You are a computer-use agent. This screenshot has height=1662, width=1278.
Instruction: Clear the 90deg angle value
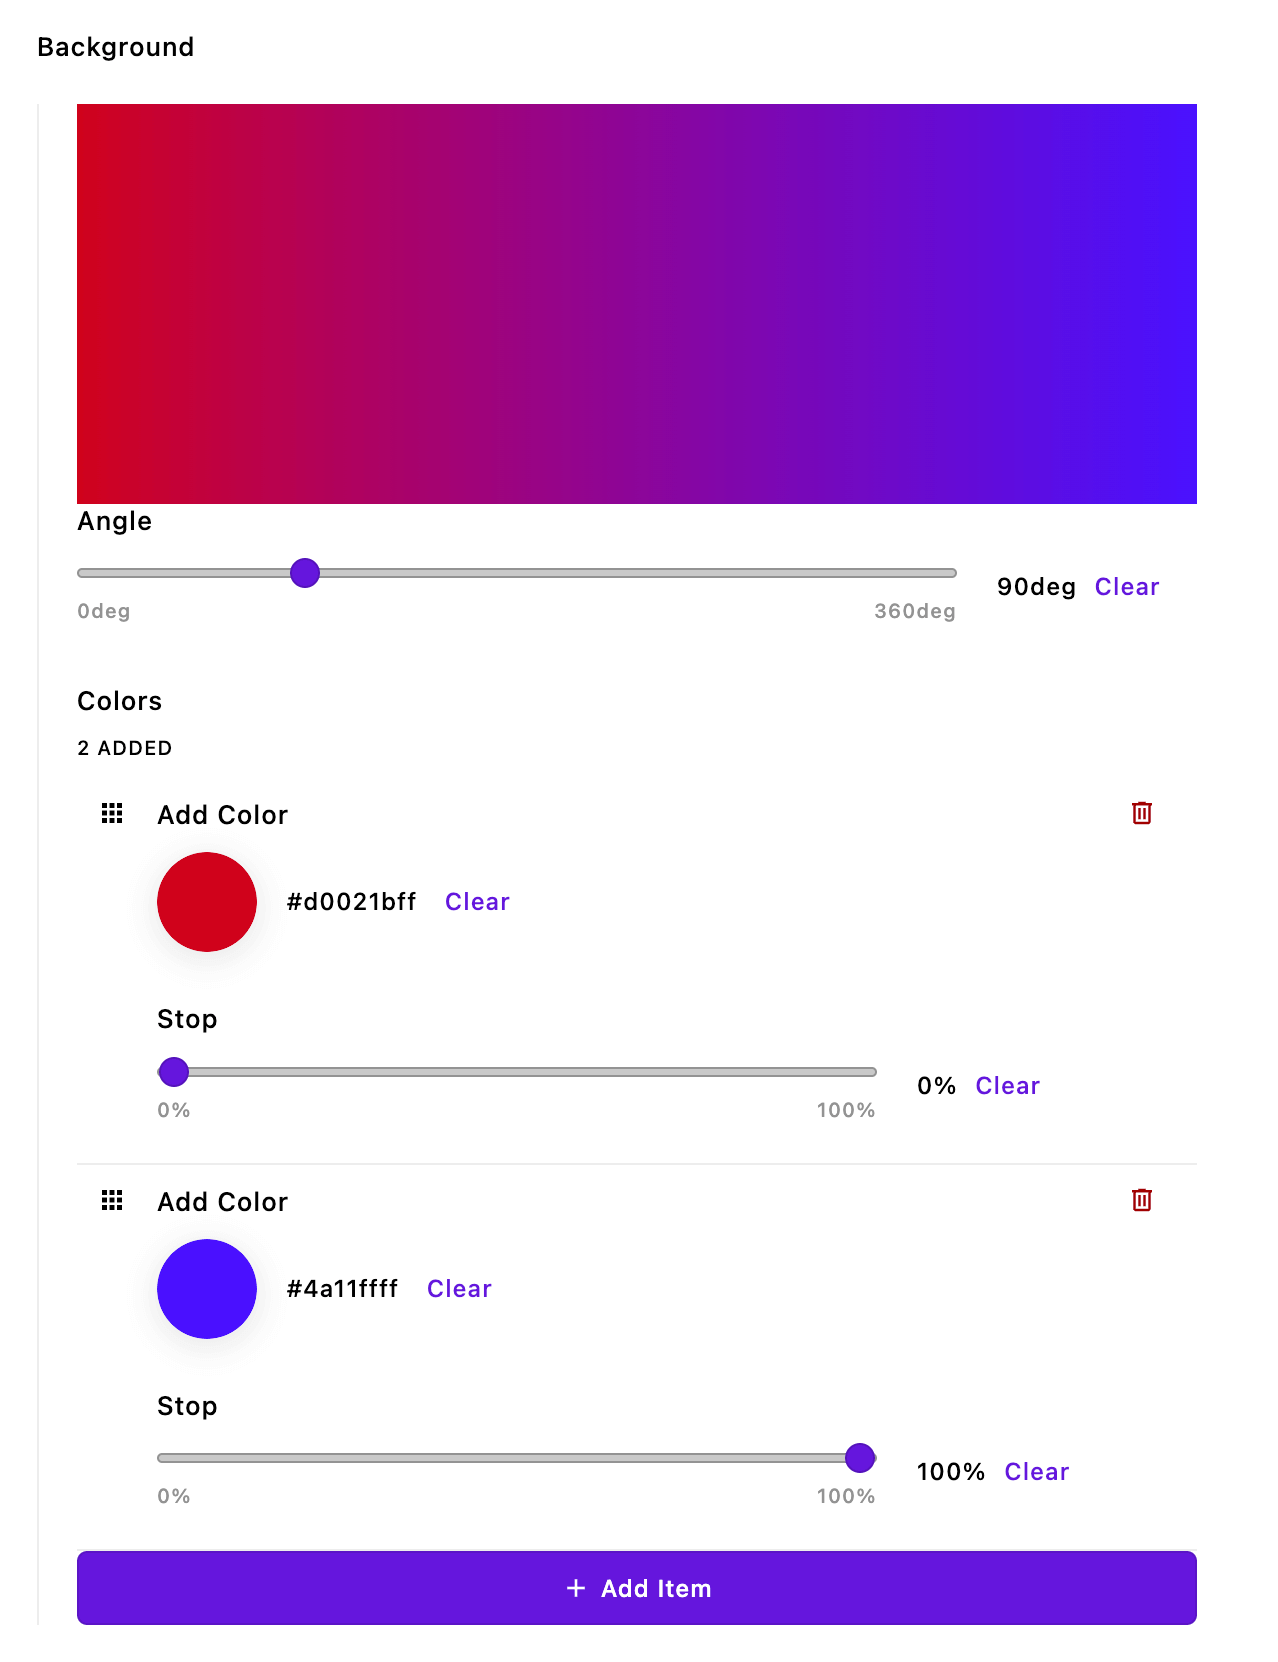point(1126,587)
